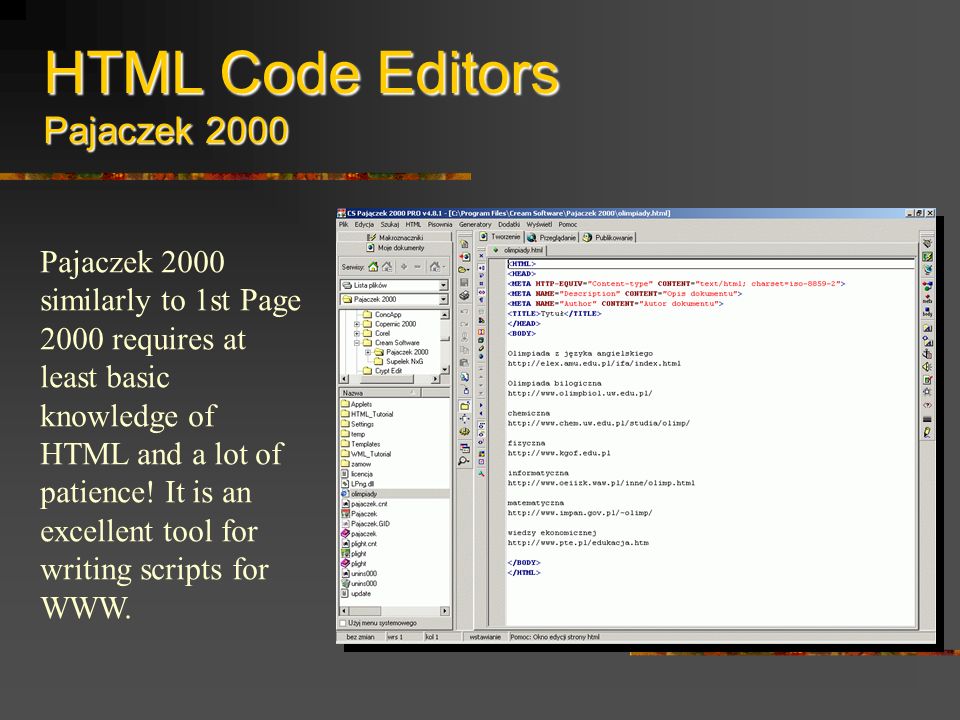Select the licencja file

pyautogui.click(x=357, y=474)
